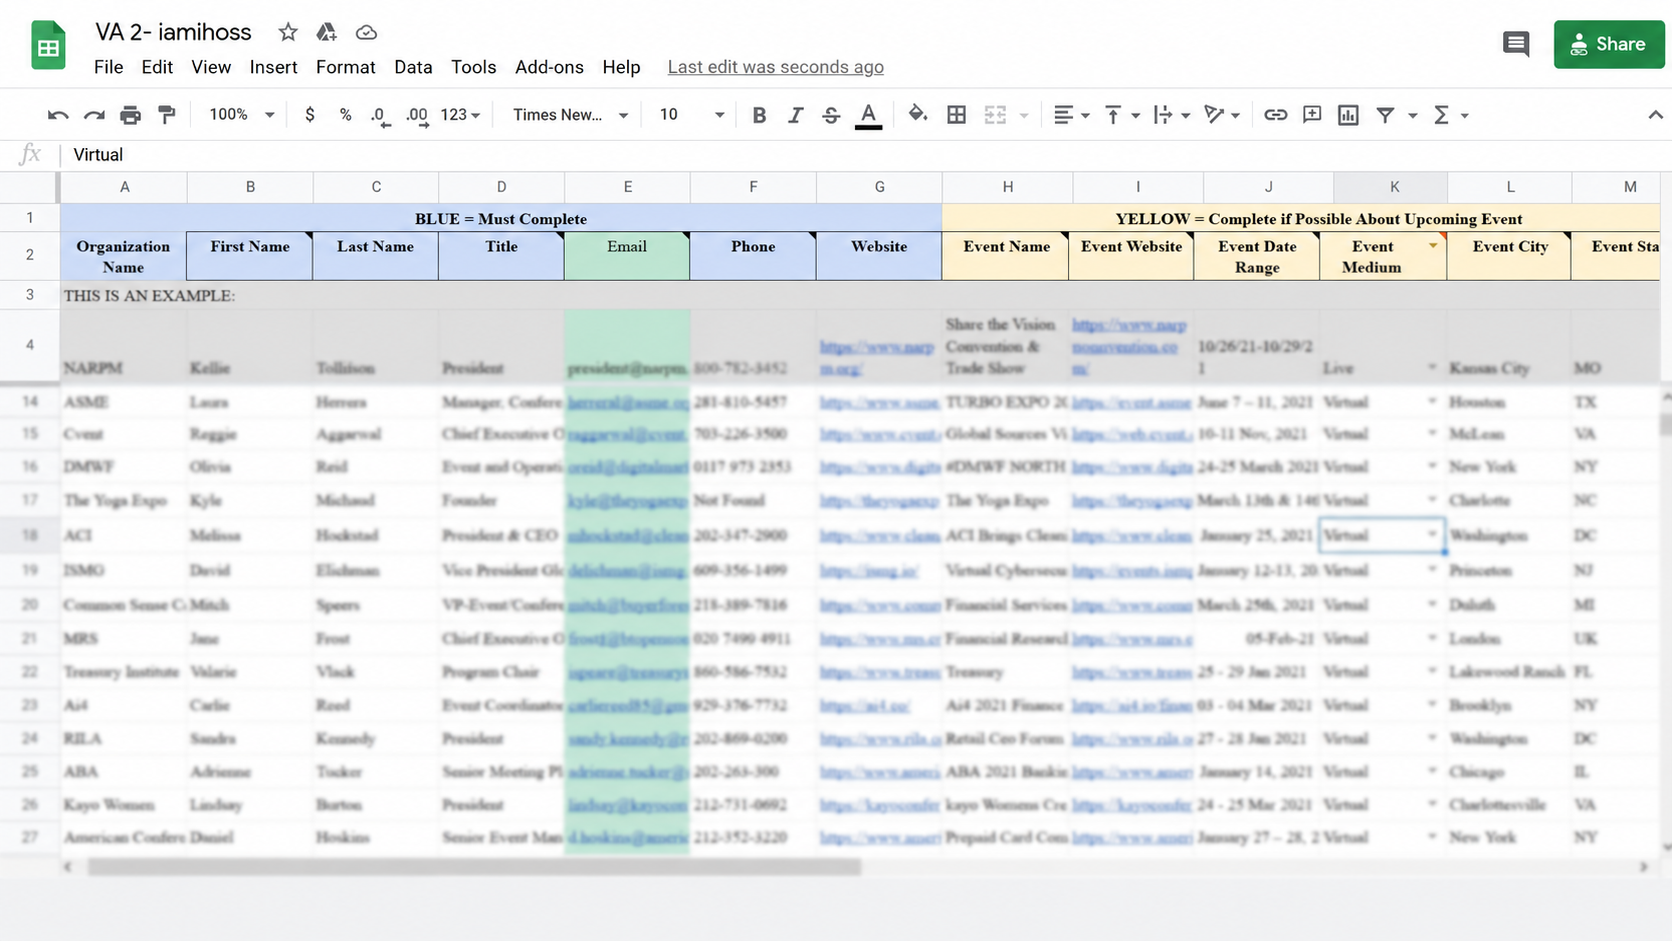
Task: Click the Merge cells icon
Action: 995,115
